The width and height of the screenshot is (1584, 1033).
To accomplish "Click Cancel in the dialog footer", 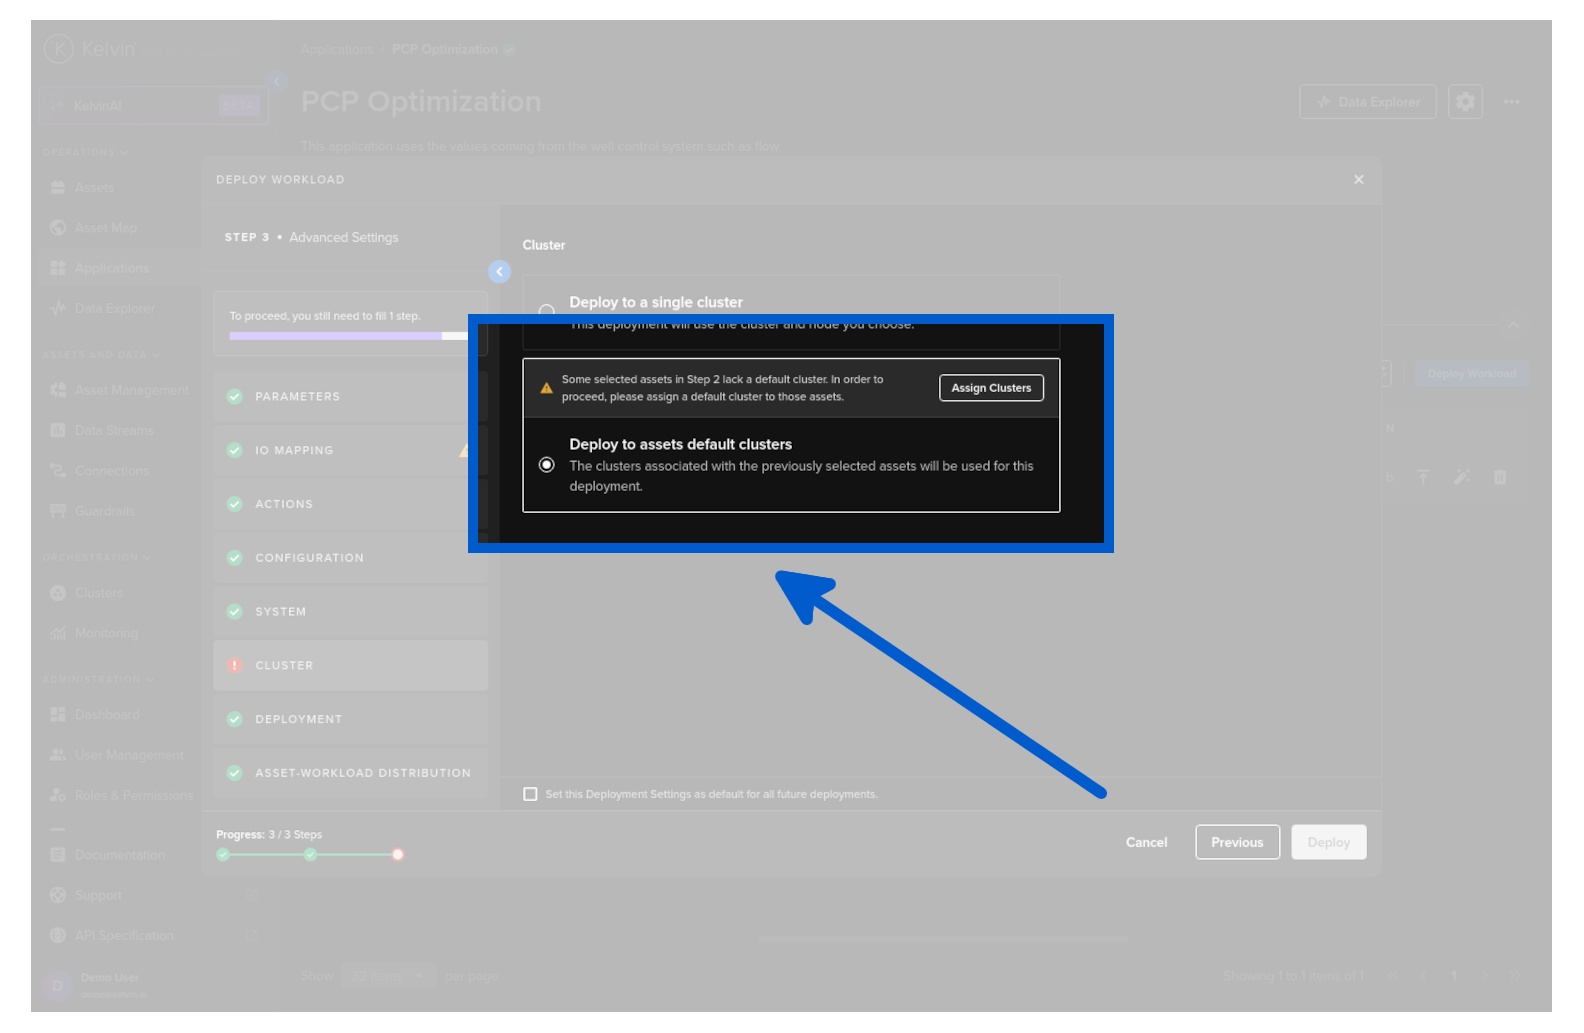I will tap(1146, 842).
